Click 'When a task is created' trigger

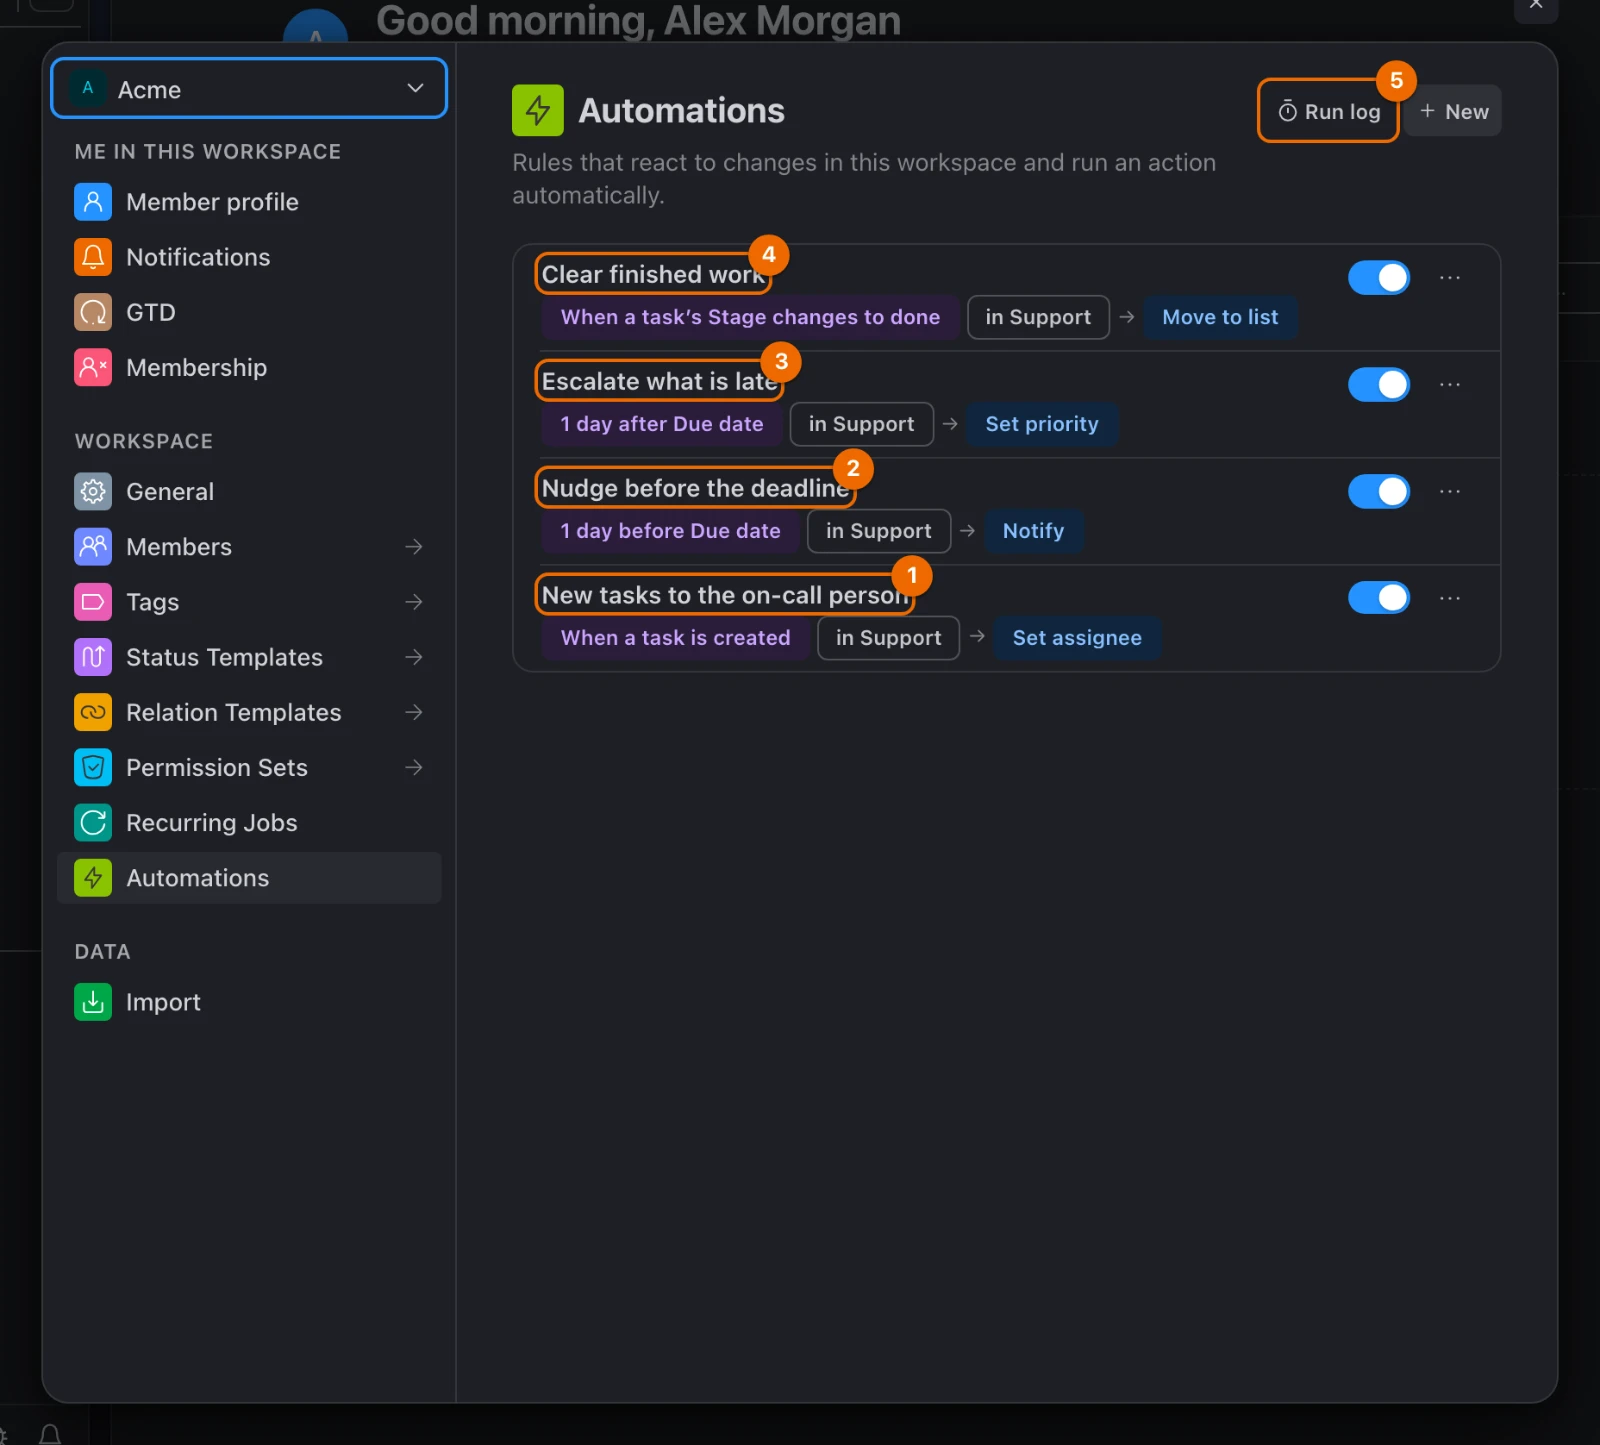[675, 638]
